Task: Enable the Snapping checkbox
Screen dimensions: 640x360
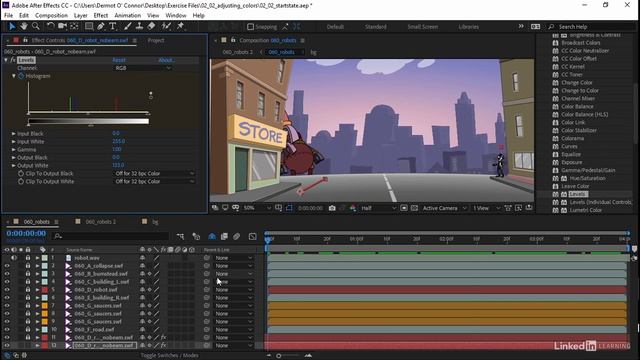Action: (251, 27)
